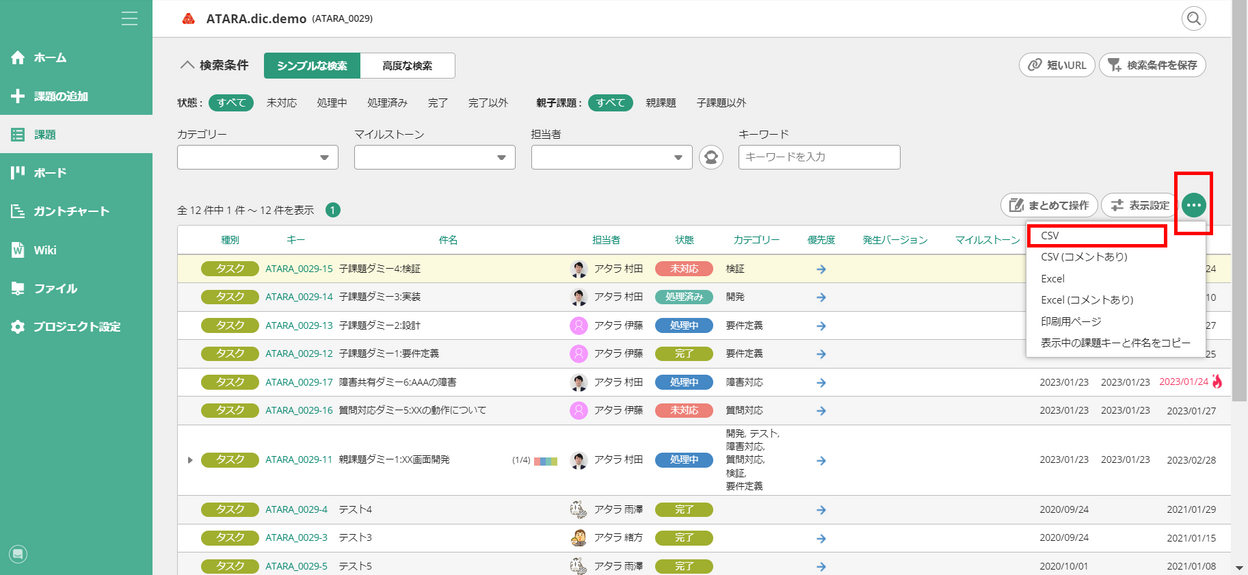Viewport: 1248px width, 575px height.
Task: Open the マイルストーン dropdown
Action: coord(435,157)
